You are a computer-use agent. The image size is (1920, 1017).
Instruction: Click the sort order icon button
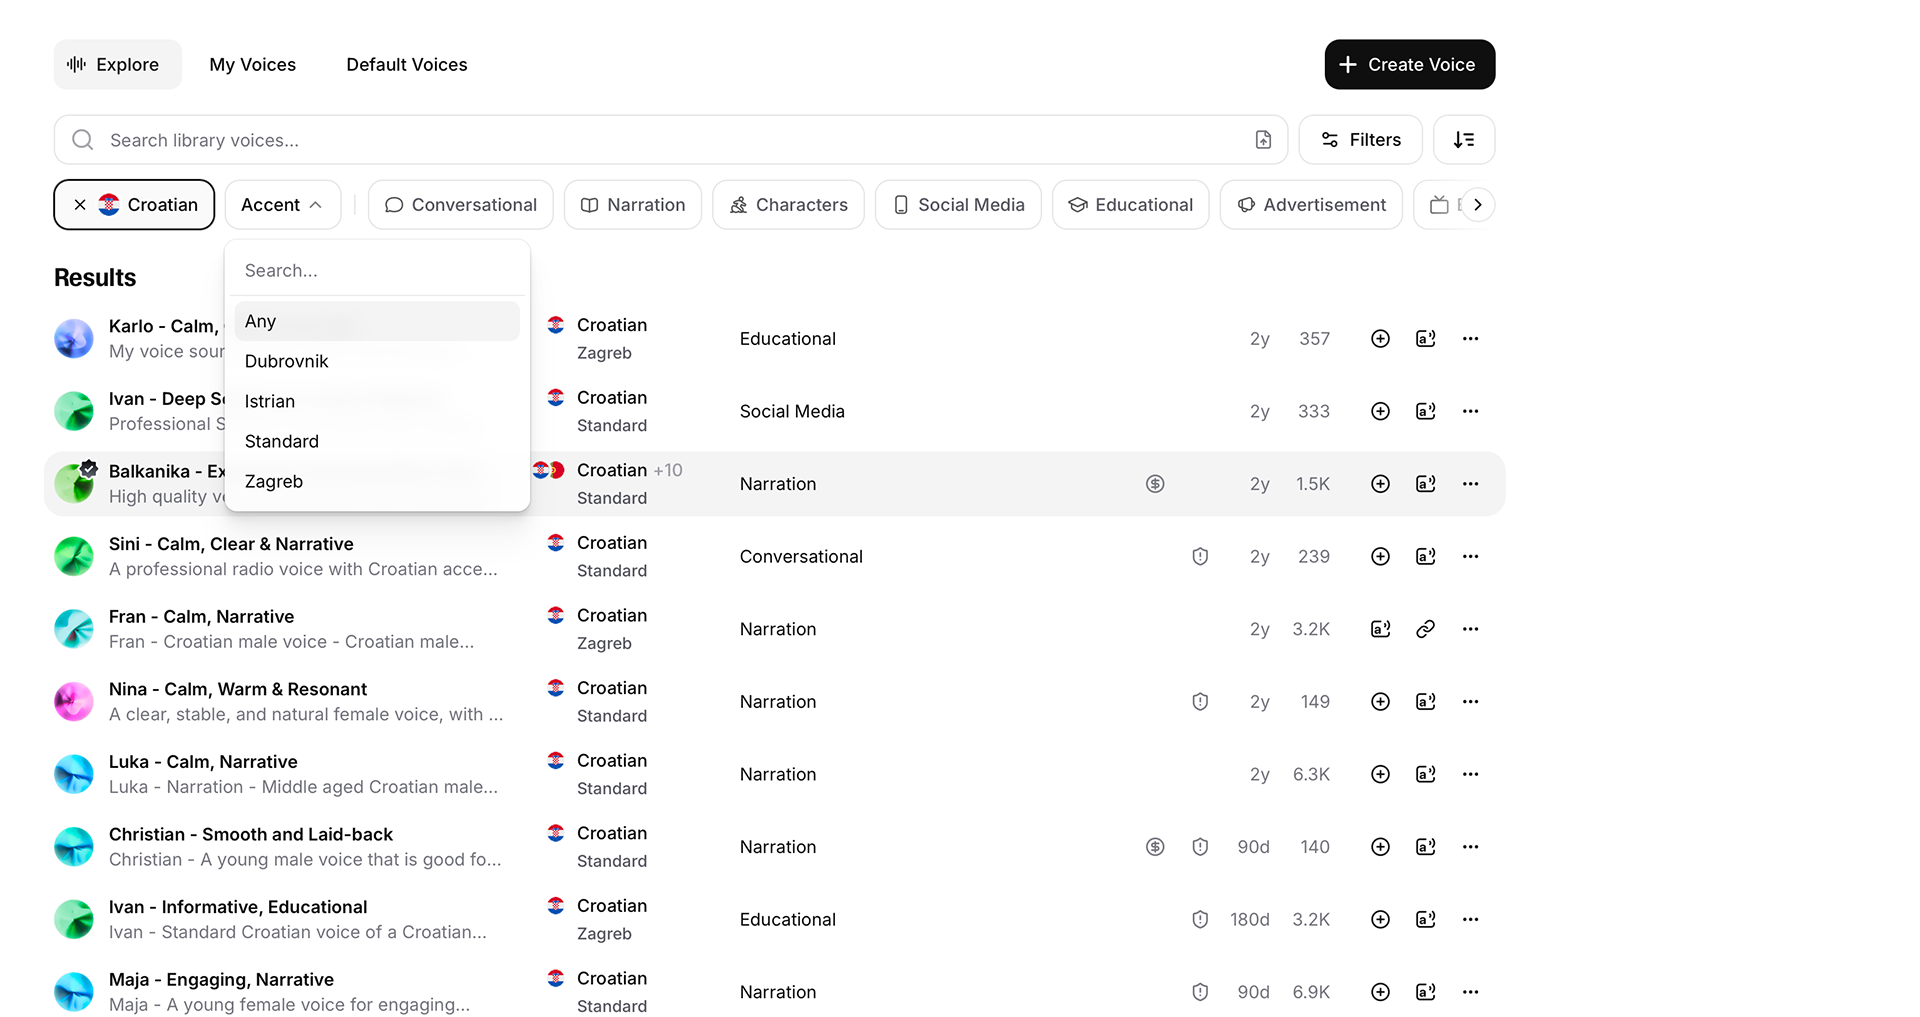tap(1463, 140)
